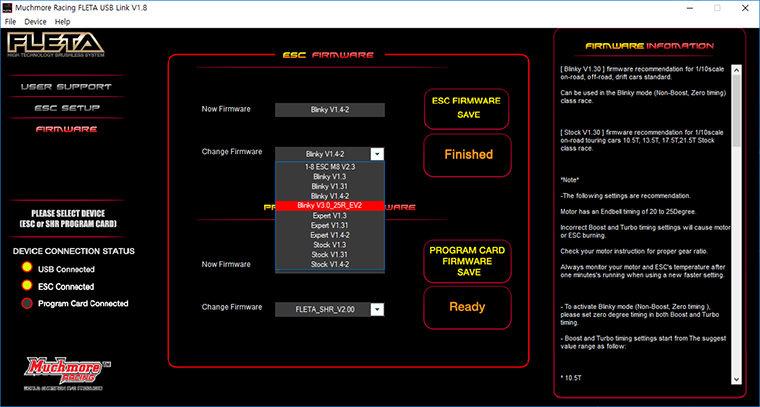Click the Finished status button
This screenshot has width=760, height=407.
[467, 155]
